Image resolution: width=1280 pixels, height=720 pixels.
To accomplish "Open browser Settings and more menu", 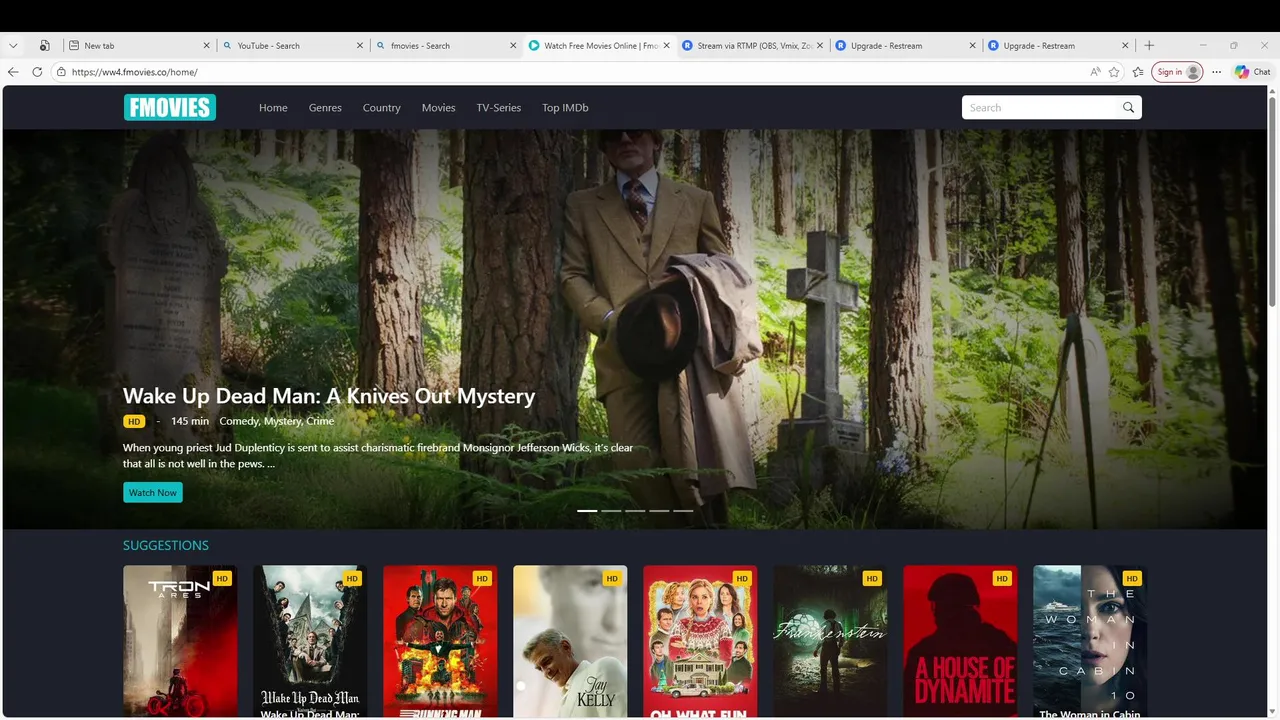I will [1216, 72].
